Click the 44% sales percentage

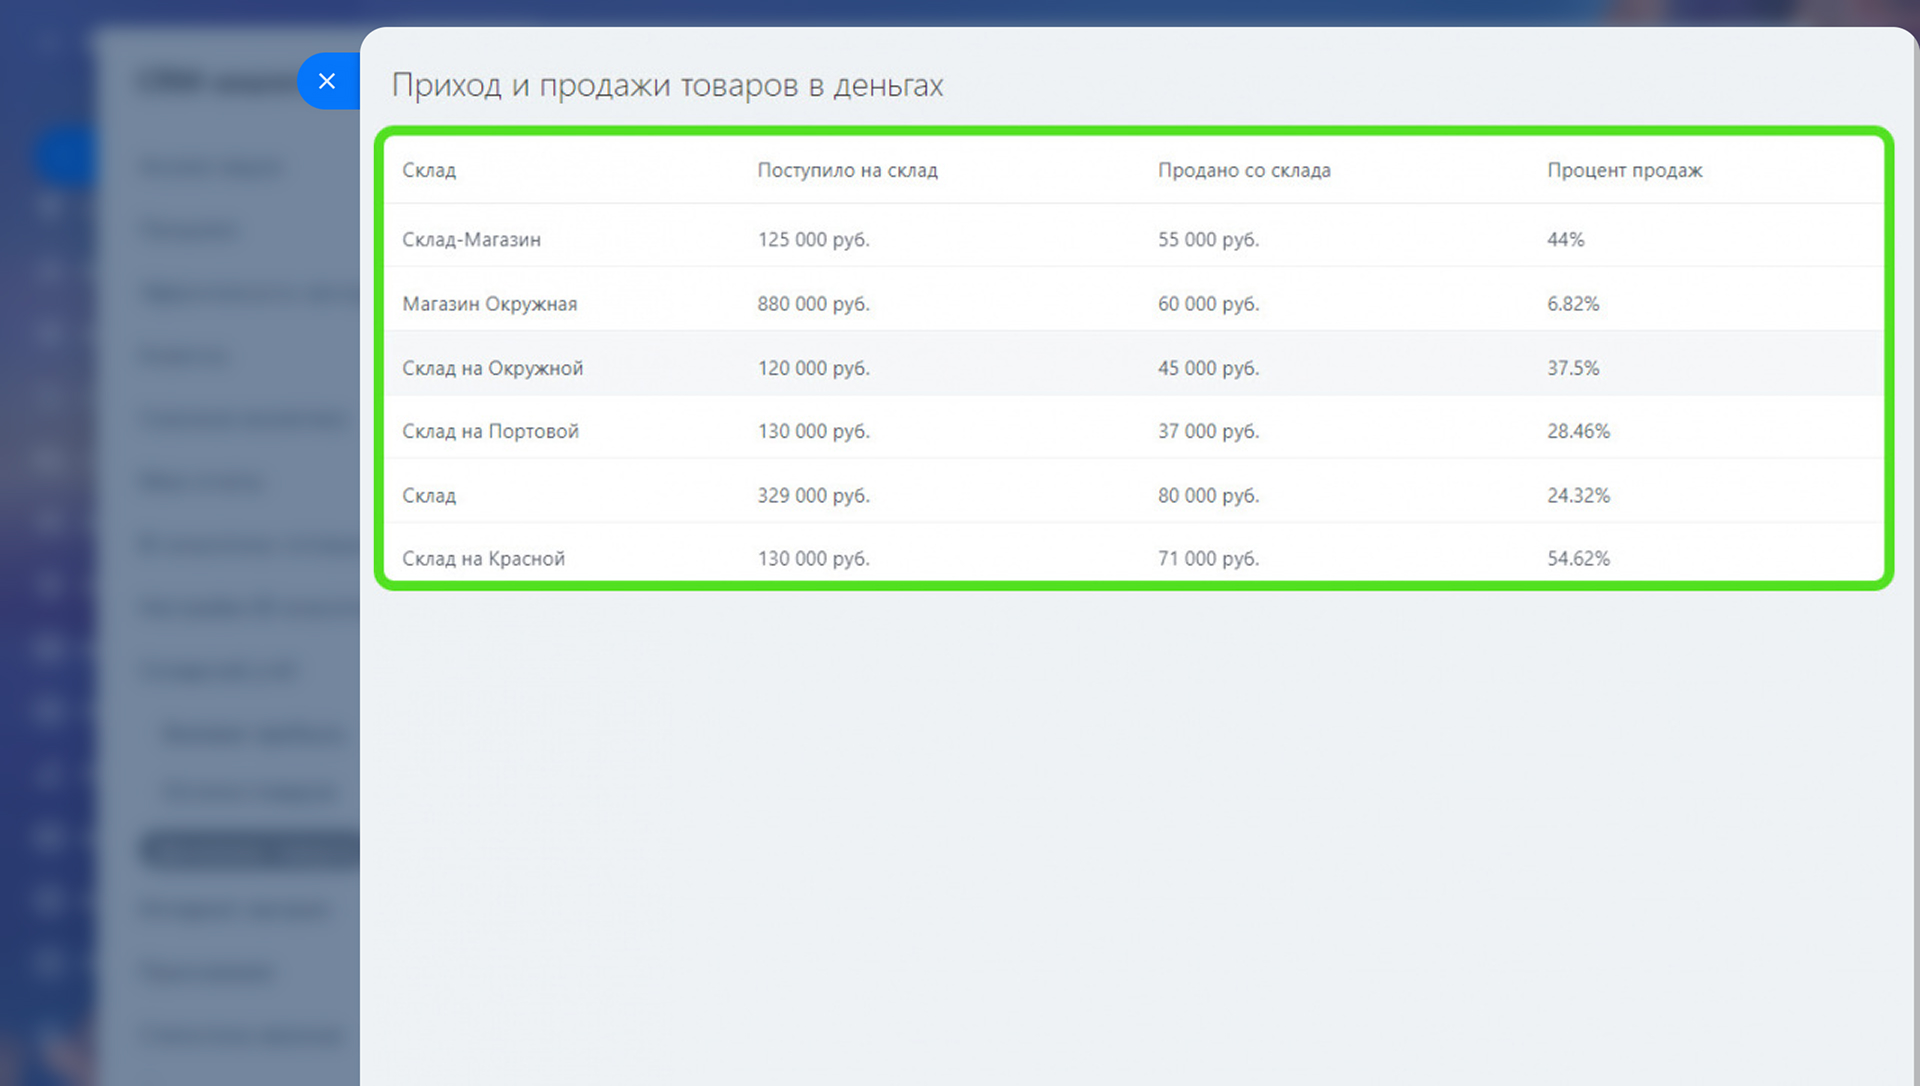point(1565,239)
